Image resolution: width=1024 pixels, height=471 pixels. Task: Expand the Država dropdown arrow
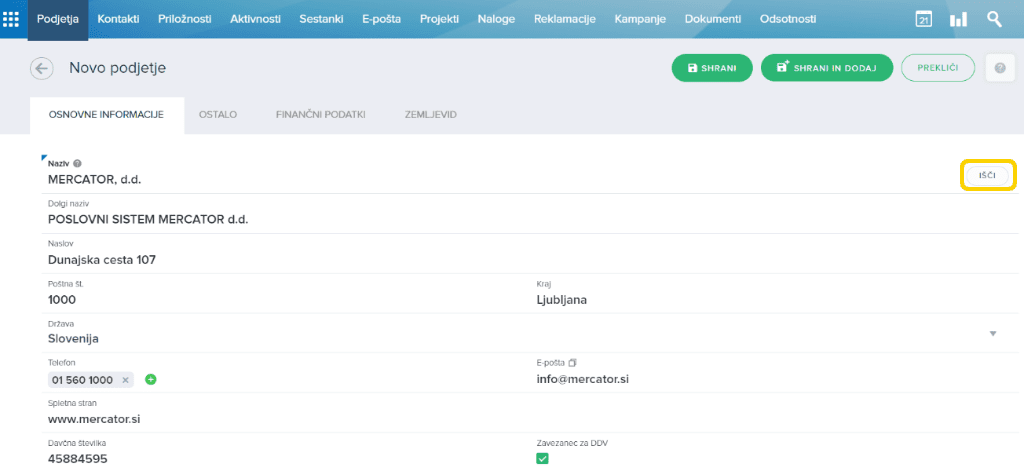pos(993,334)
